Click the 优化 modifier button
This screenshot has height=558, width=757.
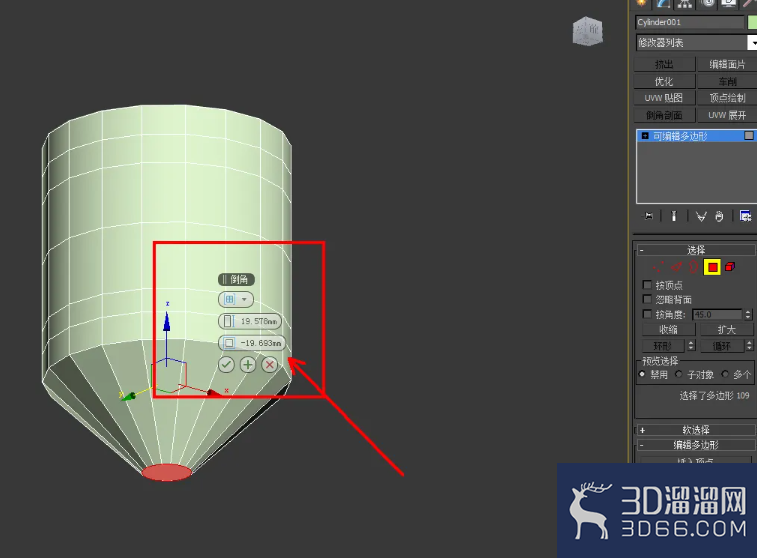pyautogui.click(x=664, y=81)
